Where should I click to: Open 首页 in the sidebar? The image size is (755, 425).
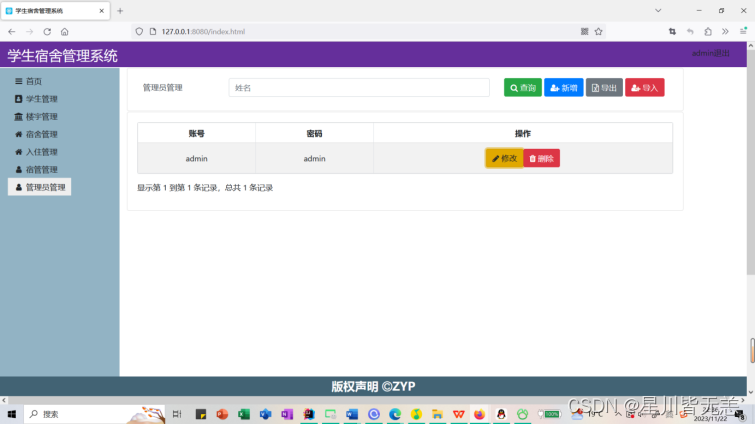click(28, 81)
